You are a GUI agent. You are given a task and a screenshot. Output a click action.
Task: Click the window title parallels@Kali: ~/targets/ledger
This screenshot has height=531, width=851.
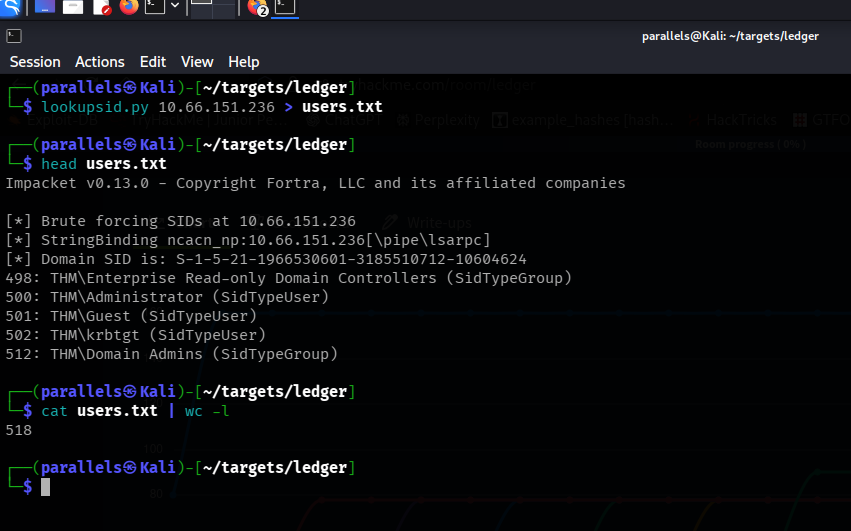730,36
